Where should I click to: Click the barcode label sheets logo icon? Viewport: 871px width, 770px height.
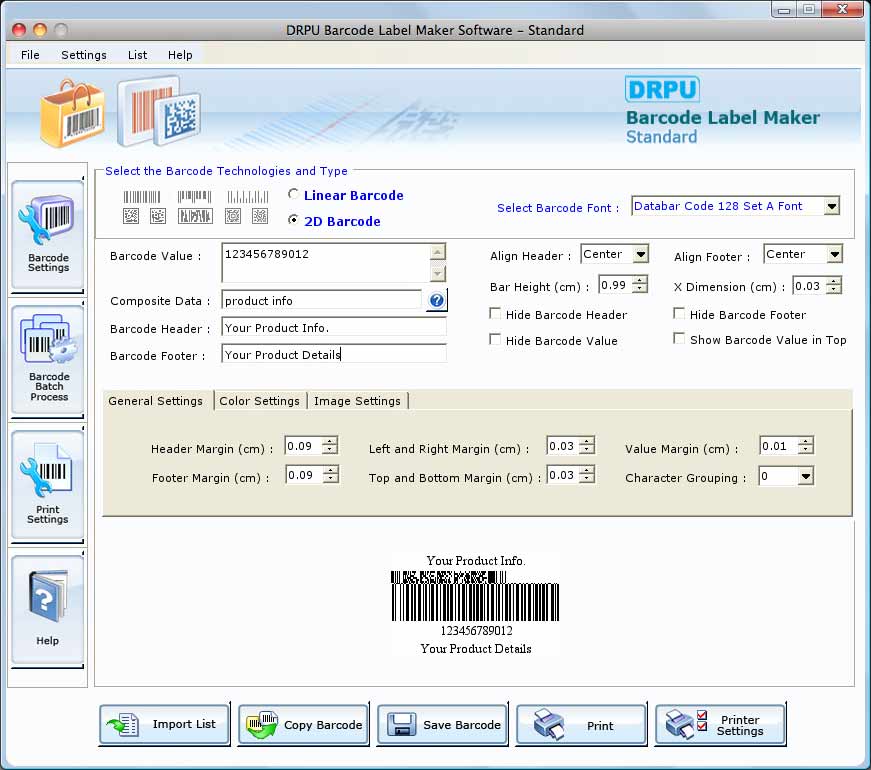tap(159, 111)
